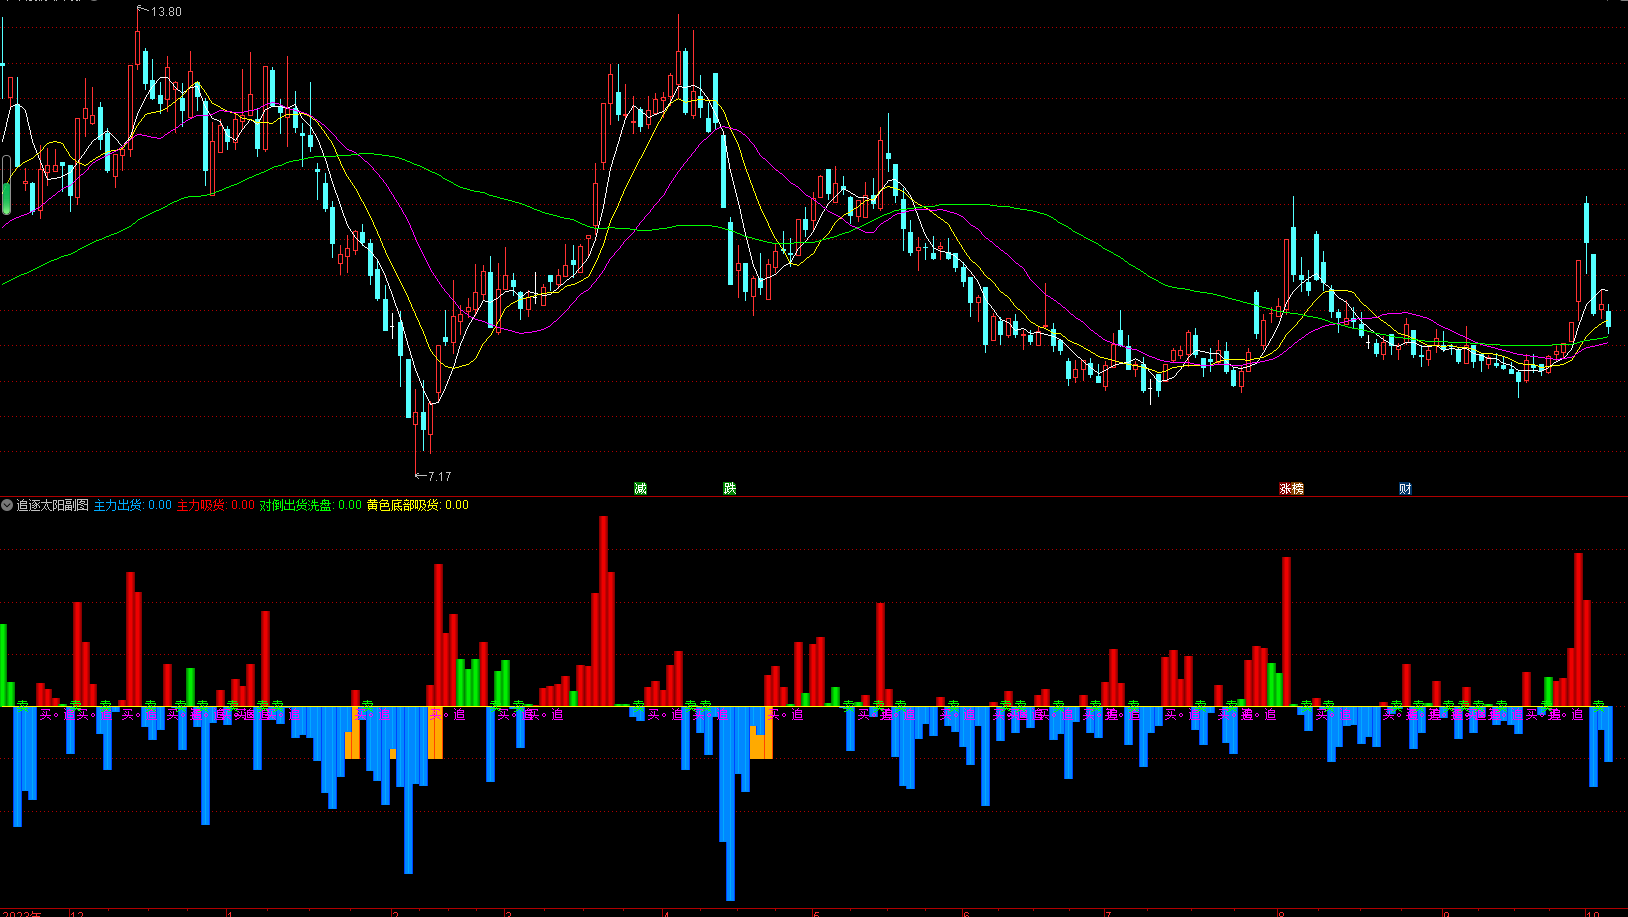Open the 财 event marker
This screenshot has width=1628, height=917.
pyautogui.click(x=1405, y=489)
